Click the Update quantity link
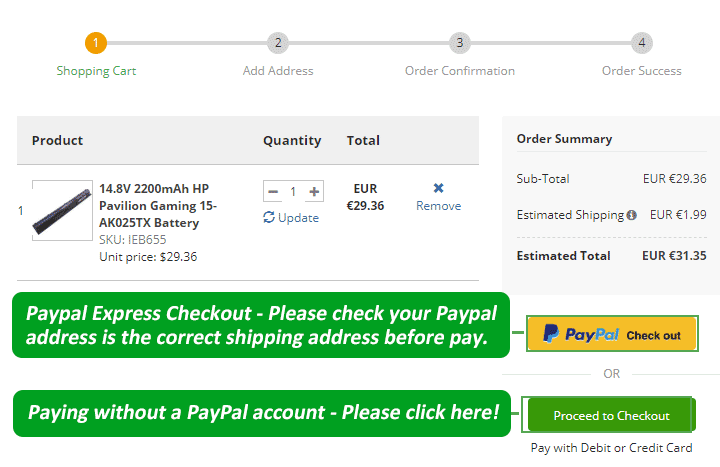The image size is (720, 467). [x=298, y=217]
